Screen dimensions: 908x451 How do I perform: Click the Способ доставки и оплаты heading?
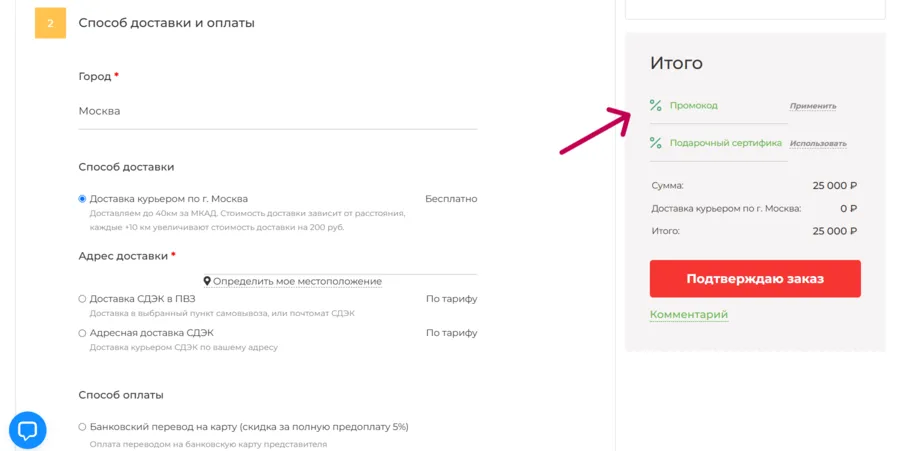coord(167,23)
